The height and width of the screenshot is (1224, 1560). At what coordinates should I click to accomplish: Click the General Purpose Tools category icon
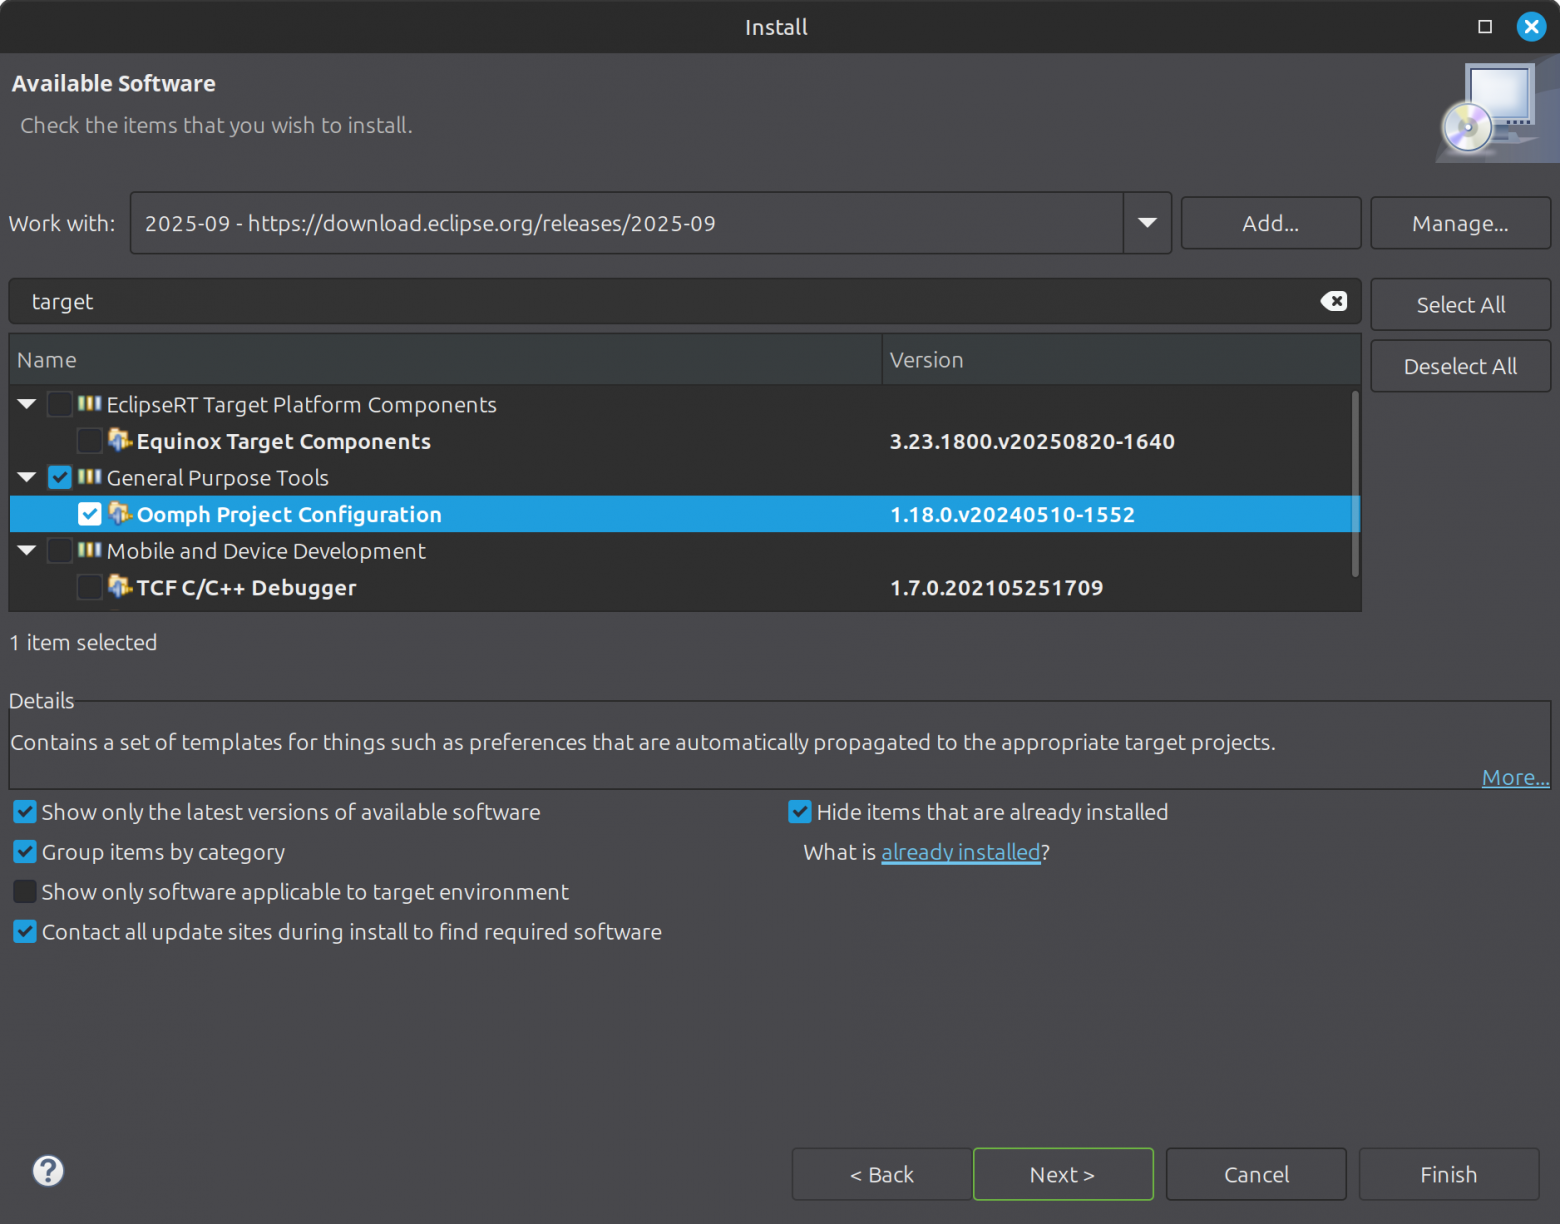click(90, 477)
